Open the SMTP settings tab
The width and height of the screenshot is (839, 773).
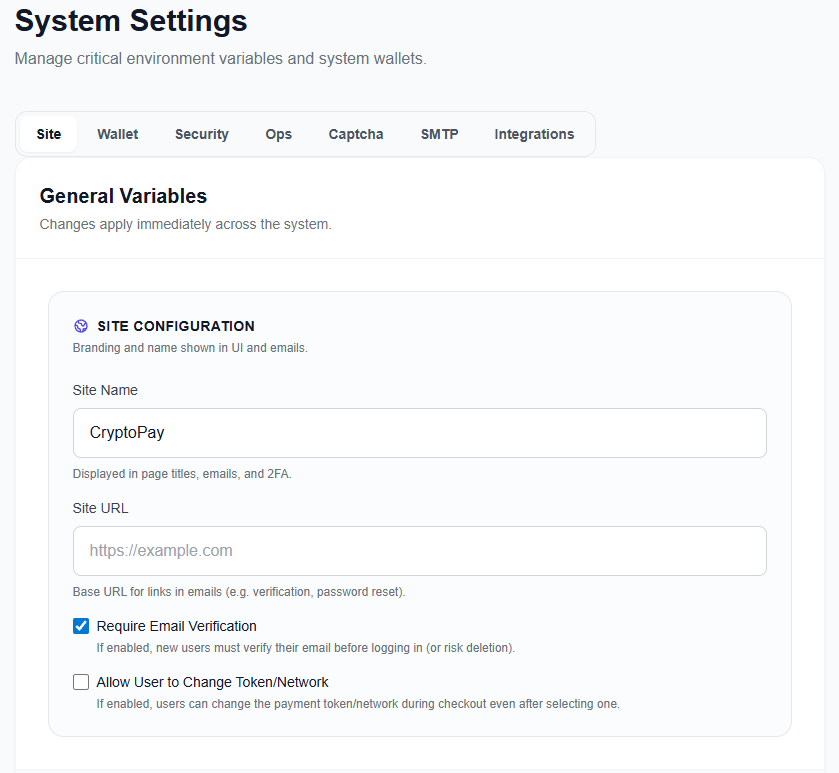click(439, 134)
